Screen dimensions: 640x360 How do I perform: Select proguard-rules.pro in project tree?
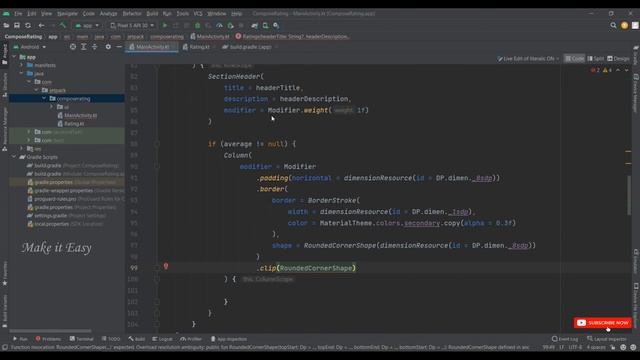click(76, 199)
